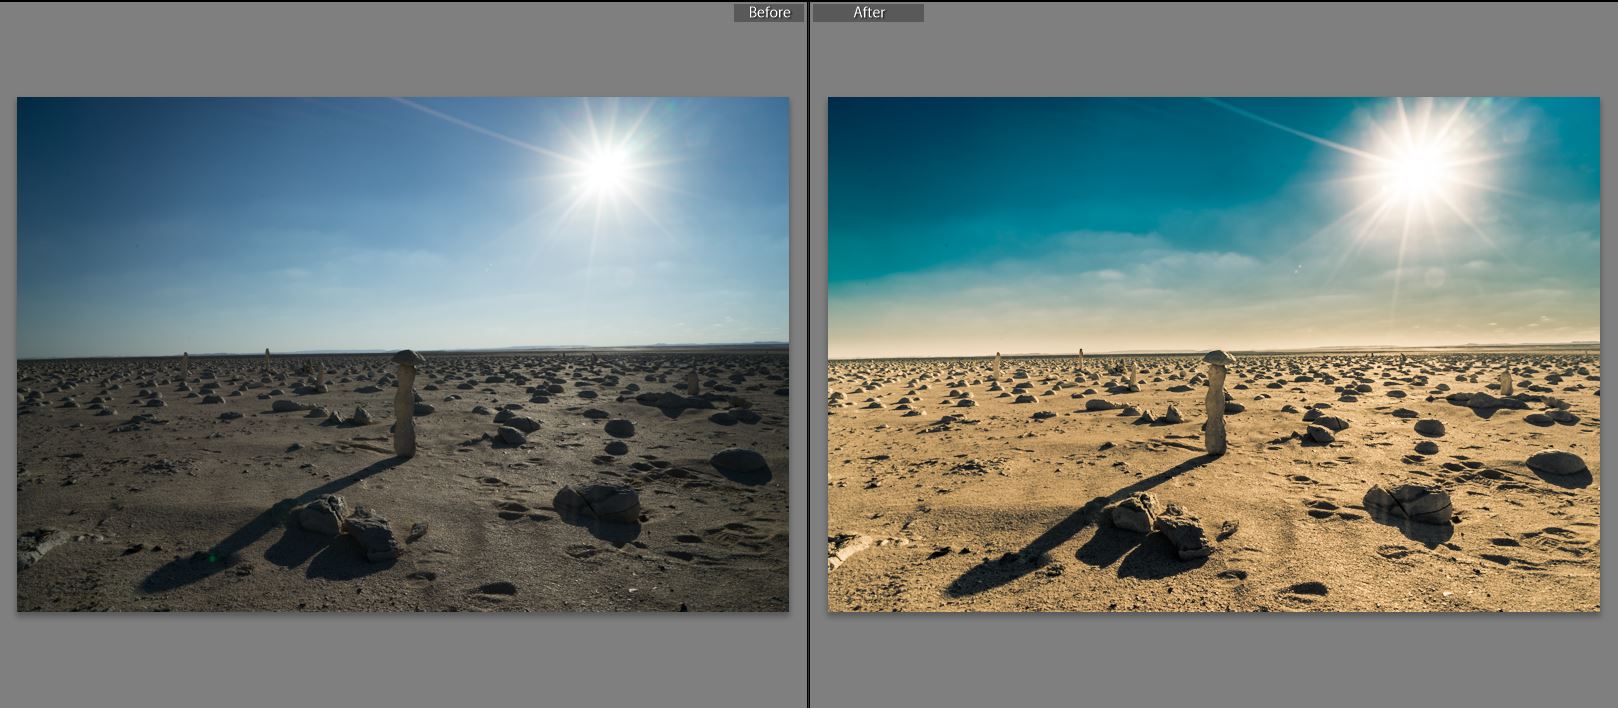Click the tall rock pillar in After photo
1618x708 pixels.
(1216, 408)
